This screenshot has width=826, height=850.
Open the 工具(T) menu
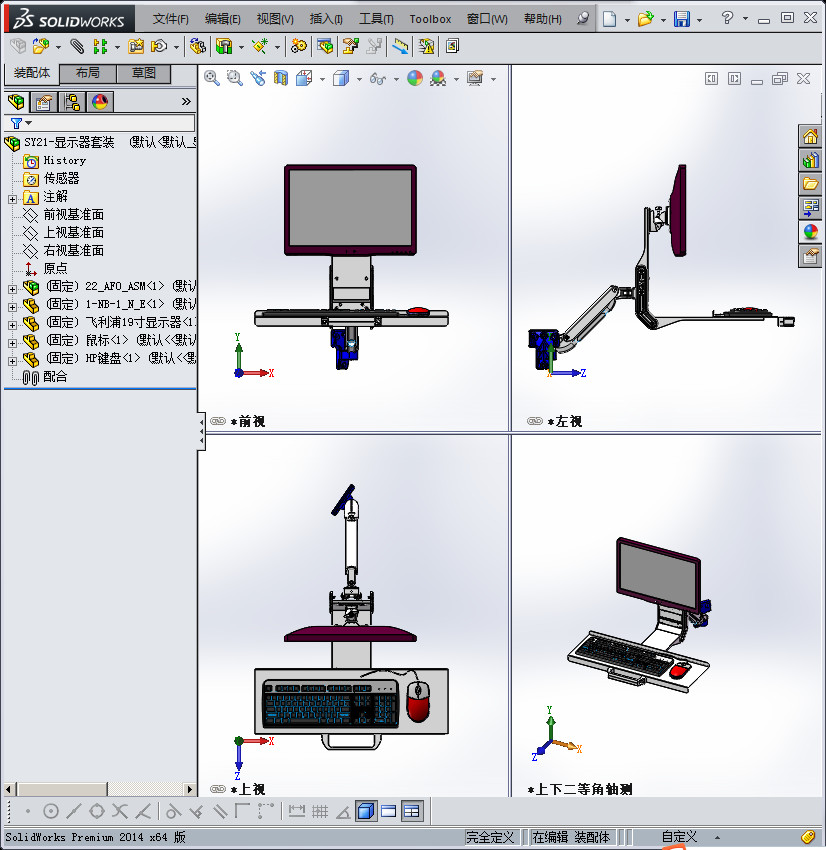pos(376,19)
